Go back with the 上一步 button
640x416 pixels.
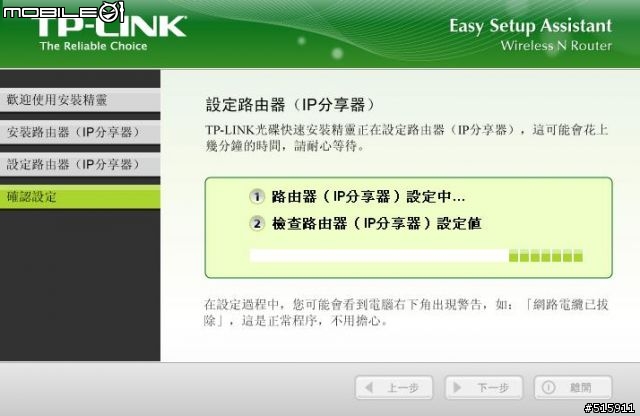tap(394, 387)
